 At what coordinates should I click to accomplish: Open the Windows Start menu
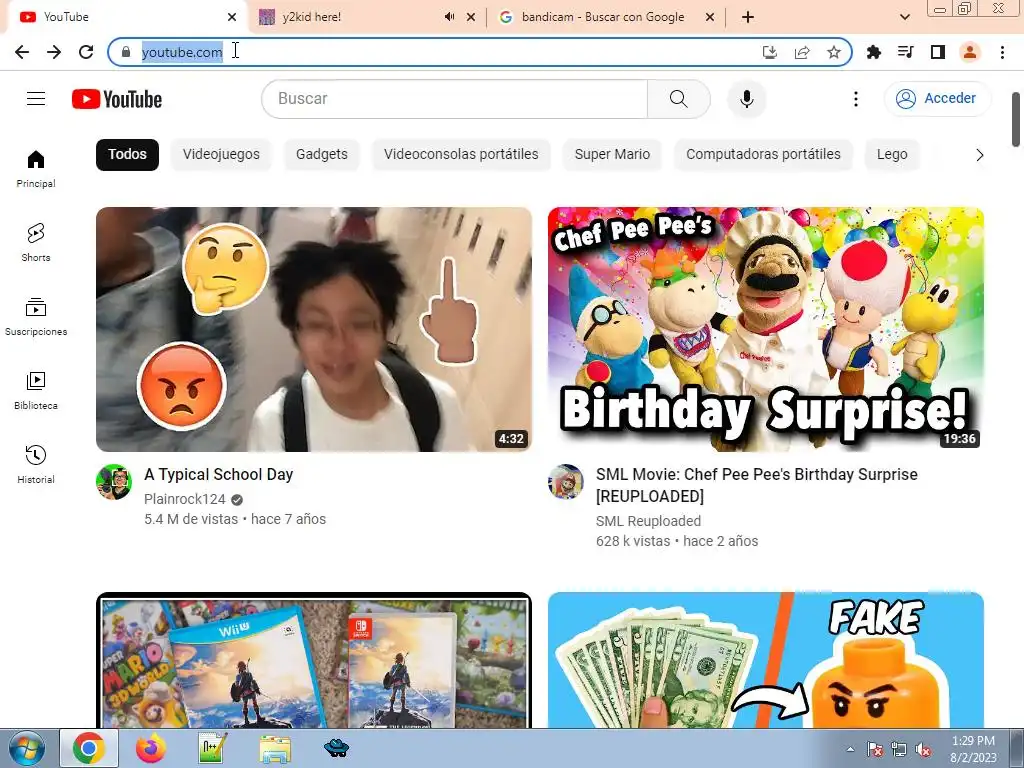[26, 749]
